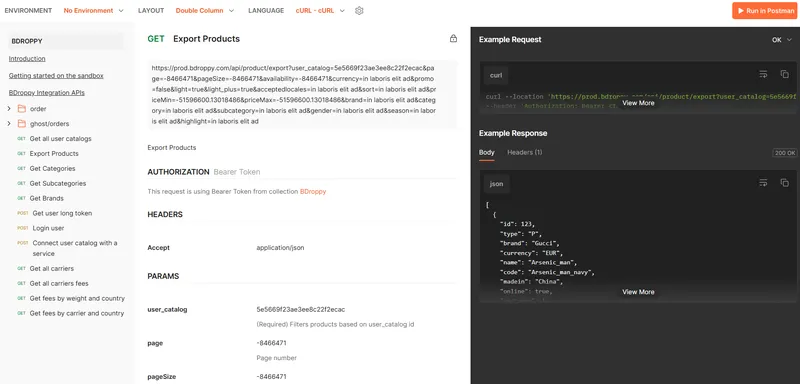Open the settings gear next to language

point(359,11)
